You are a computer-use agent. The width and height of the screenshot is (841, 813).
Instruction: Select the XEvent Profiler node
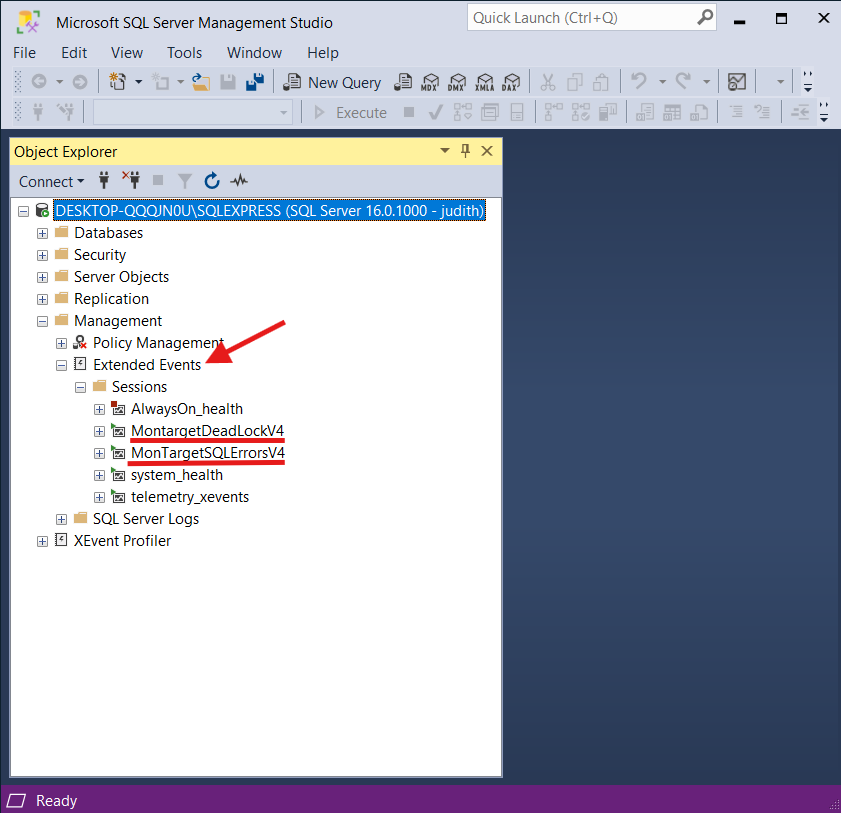[x=122, y=541]
